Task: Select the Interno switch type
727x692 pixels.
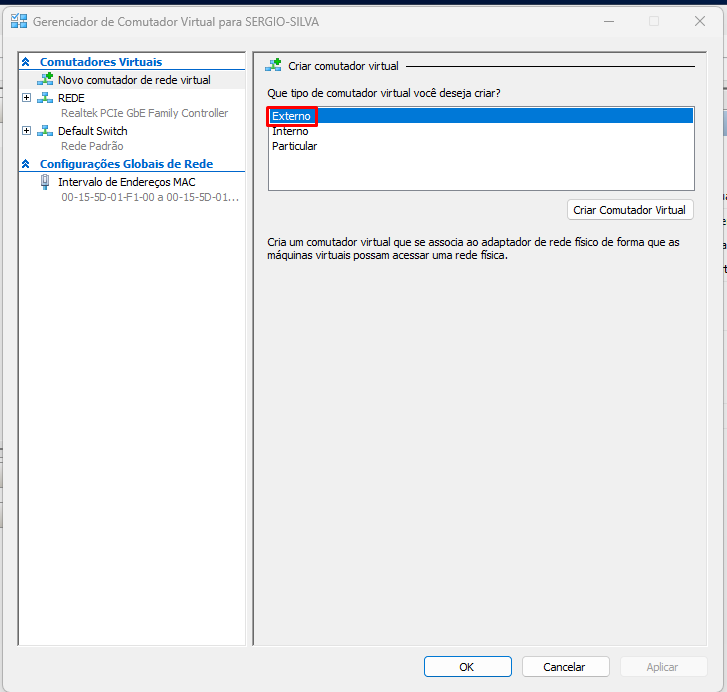Action: [290, 131]
